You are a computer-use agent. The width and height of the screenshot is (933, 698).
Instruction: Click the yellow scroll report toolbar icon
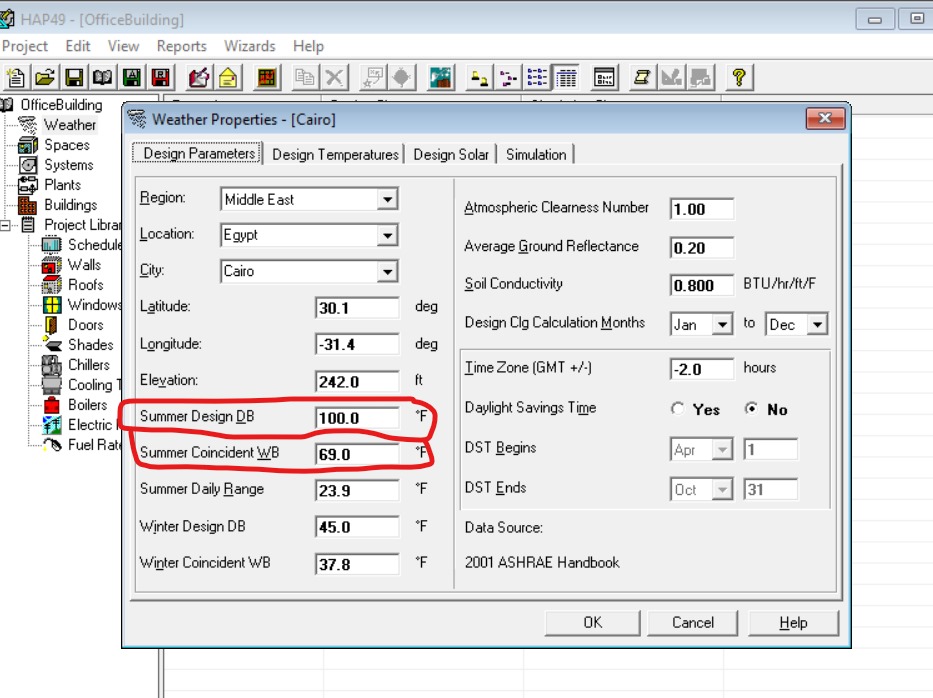(x=642, y=77)
